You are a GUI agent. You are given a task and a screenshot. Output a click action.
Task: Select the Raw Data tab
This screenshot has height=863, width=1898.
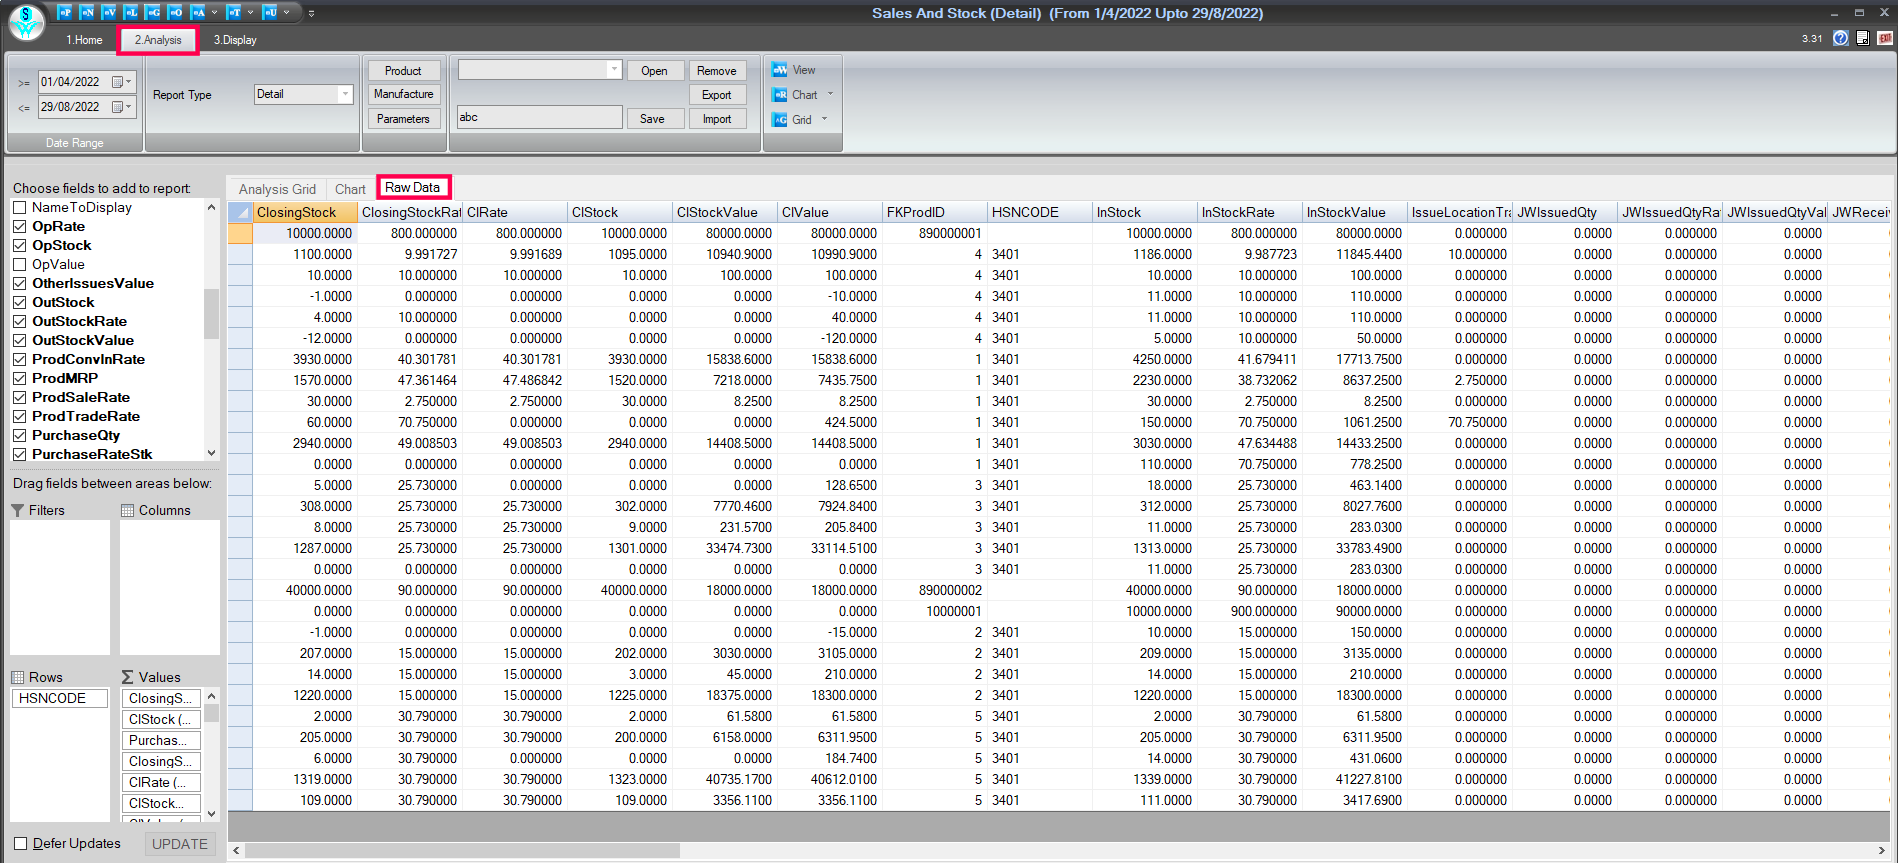pyautogui.click(x=413, y=187)
